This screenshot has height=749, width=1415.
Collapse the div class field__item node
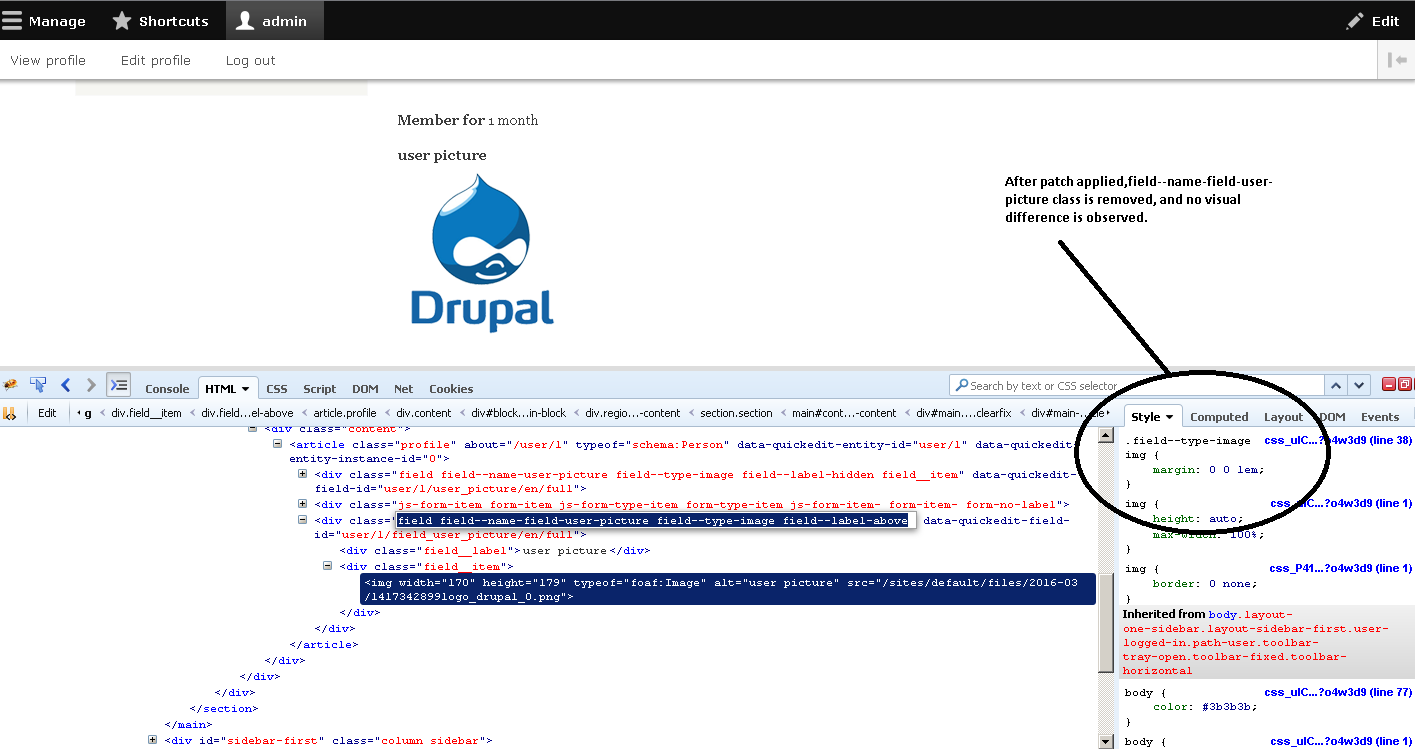click(x=328, y=566)
